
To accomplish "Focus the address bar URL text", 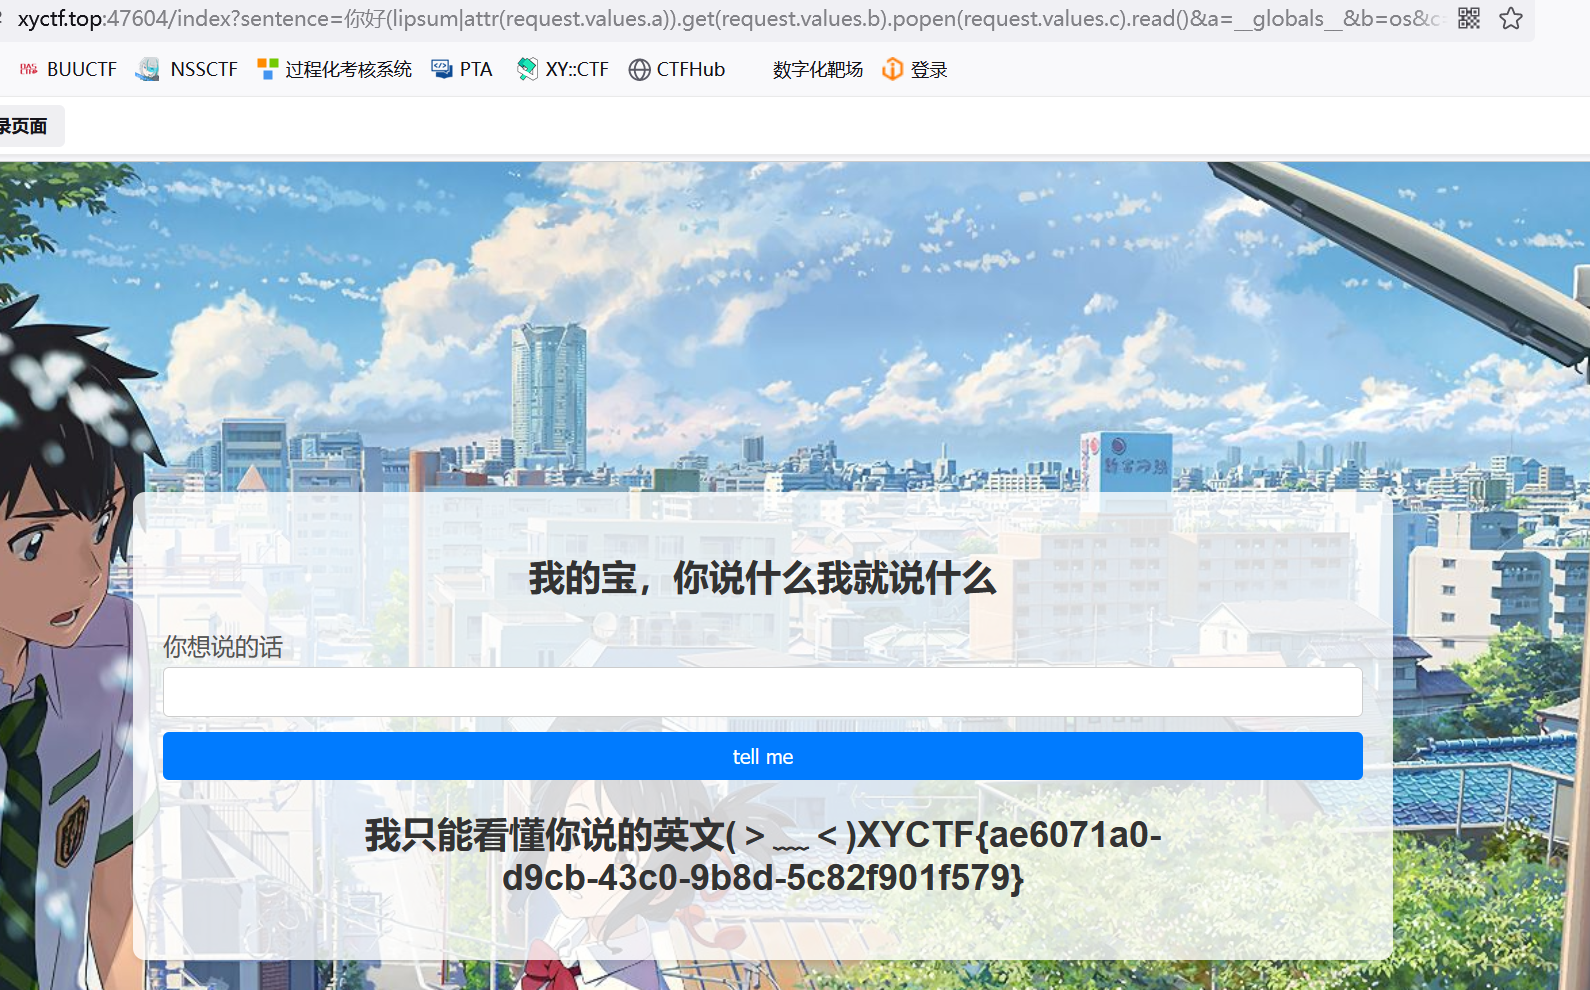I will click(700, 19).
